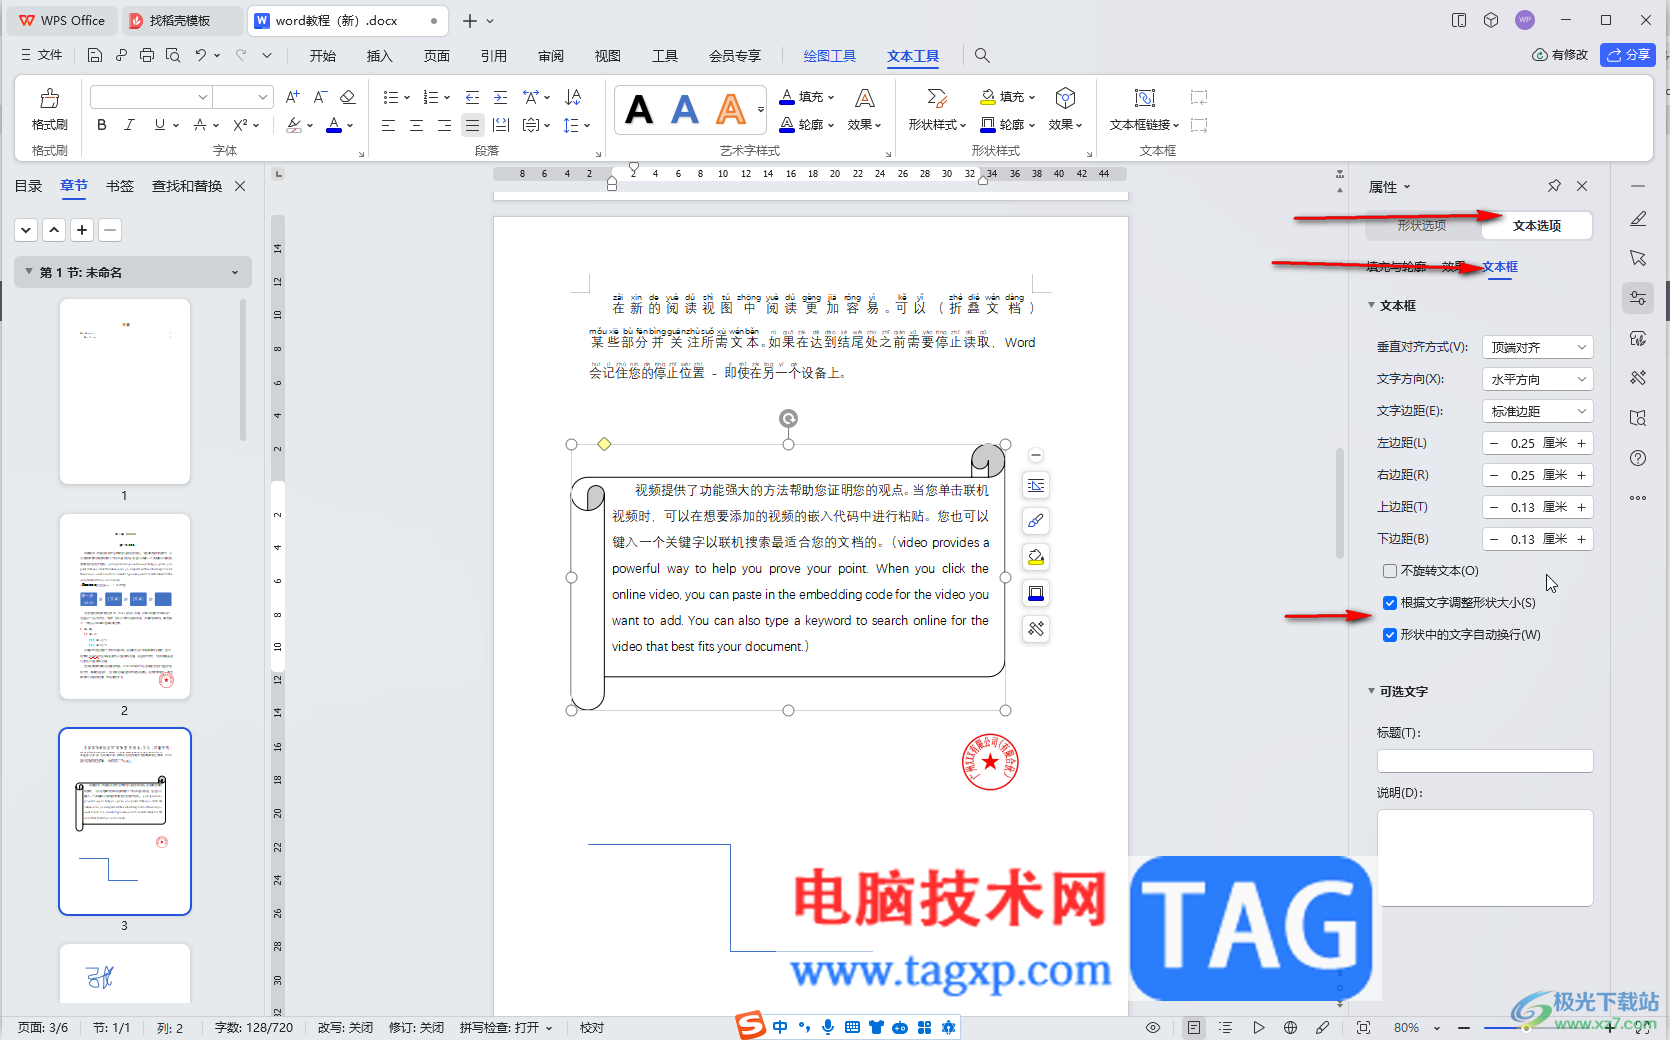Center-align the paragraph text
Image resolution: width=1670 pixels, height=1040 pixels.
[x=416, y=125]
